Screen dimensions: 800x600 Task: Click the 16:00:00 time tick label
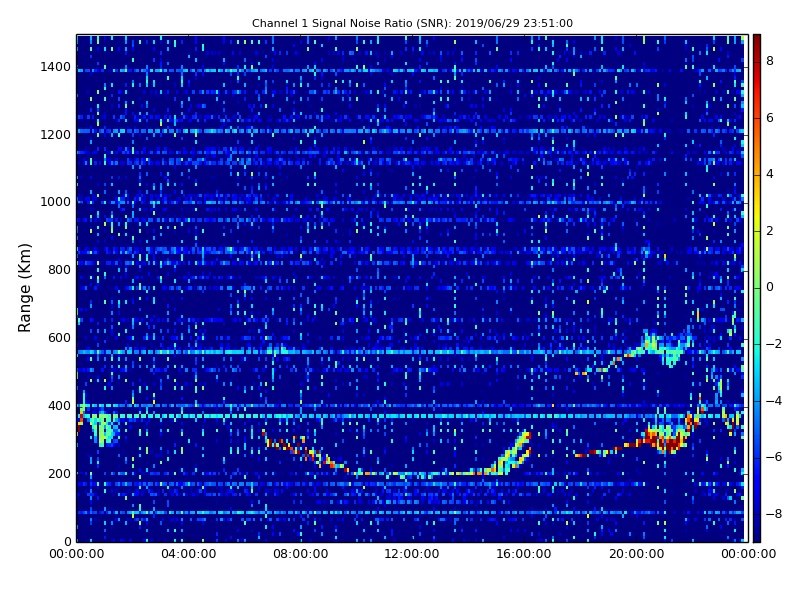(x=524, y=554)
